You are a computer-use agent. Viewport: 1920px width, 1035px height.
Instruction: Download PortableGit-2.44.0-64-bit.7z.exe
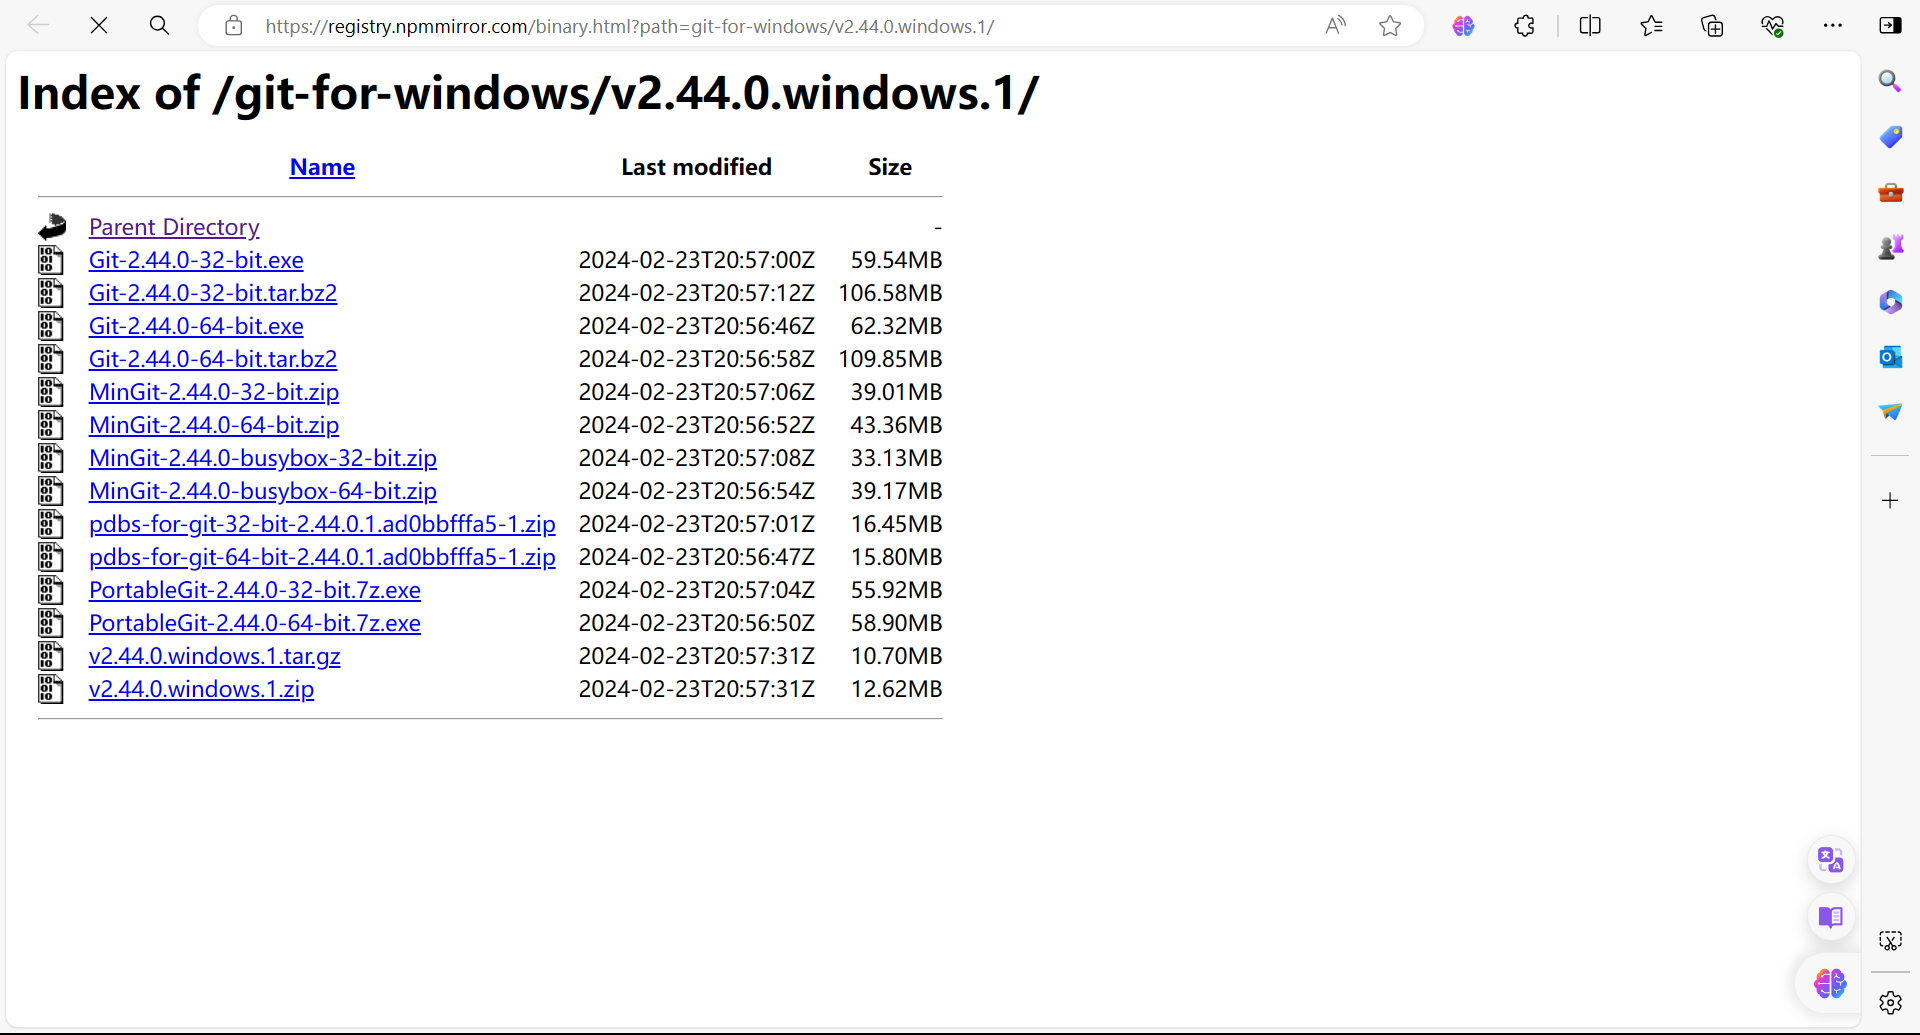255,623
